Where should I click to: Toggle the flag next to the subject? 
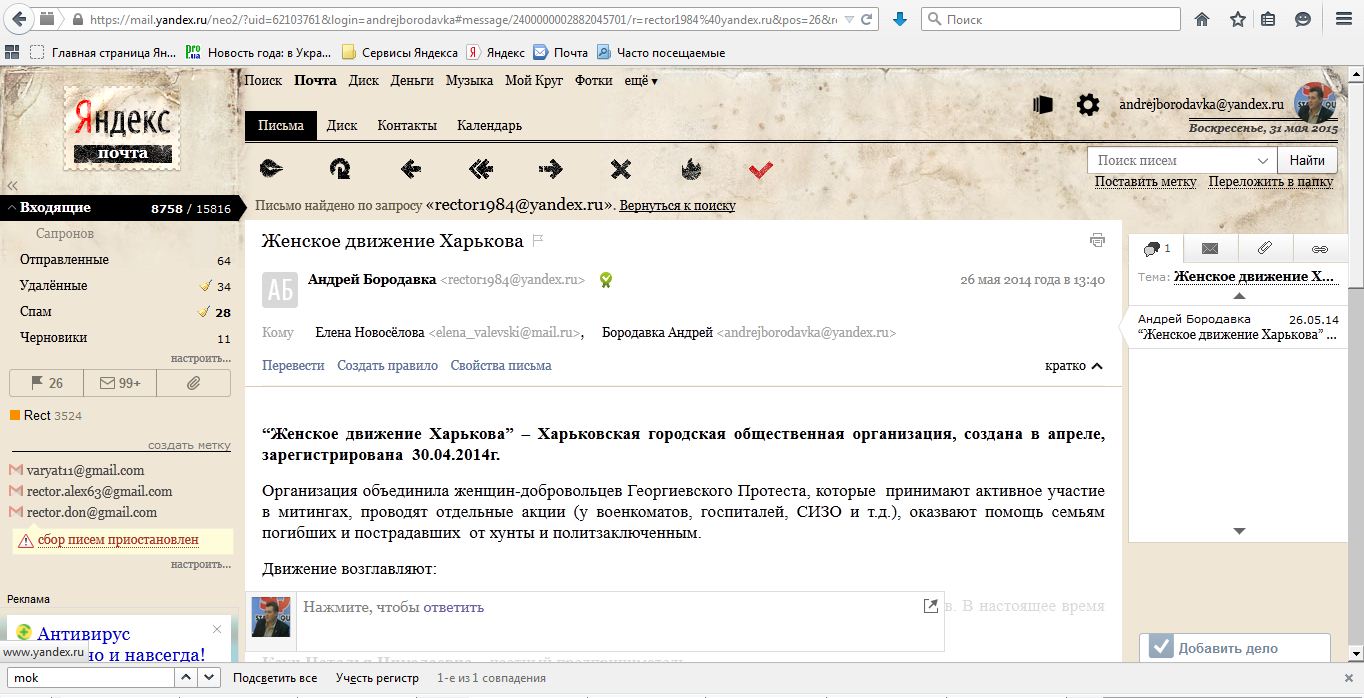pos(538,241)
